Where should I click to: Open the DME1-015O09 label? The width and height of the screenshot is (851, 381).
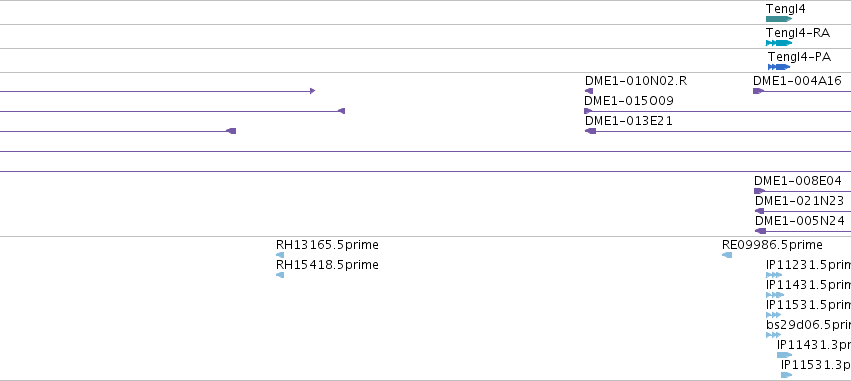628,100
